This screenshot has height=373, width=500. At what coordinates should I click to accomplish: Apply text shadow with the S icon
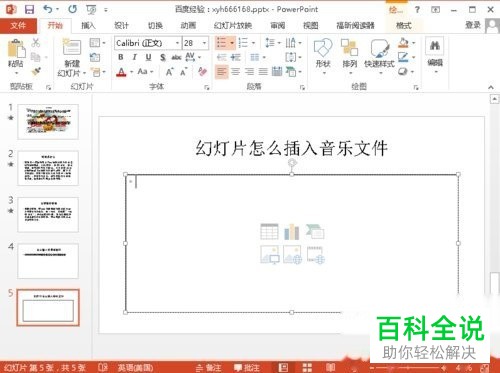163,57
